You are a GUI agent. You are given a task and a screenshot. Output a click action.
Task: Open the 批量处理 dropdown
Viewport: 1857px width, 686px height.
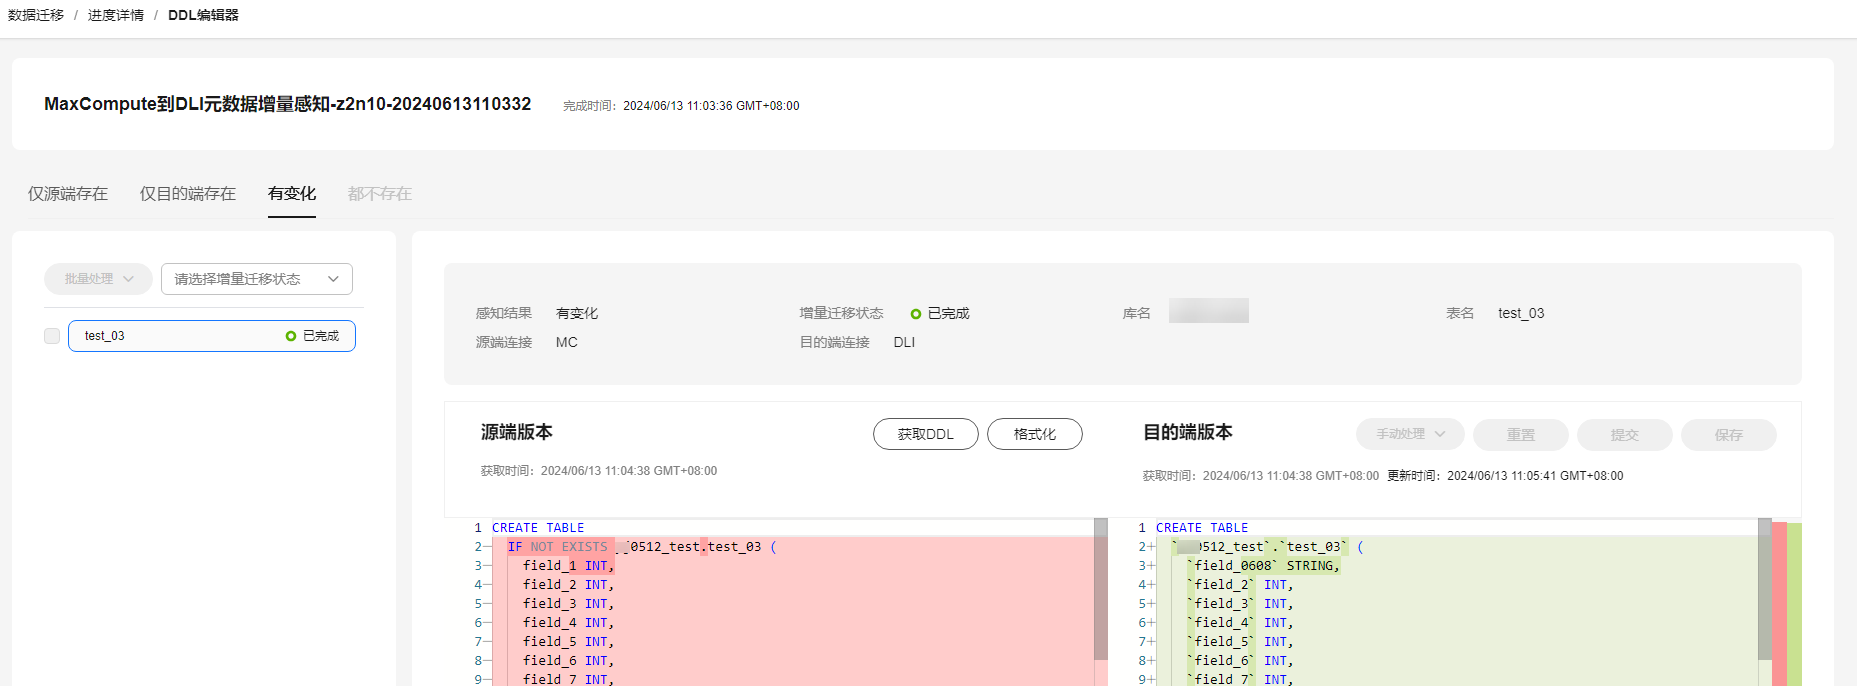(98, 279)
